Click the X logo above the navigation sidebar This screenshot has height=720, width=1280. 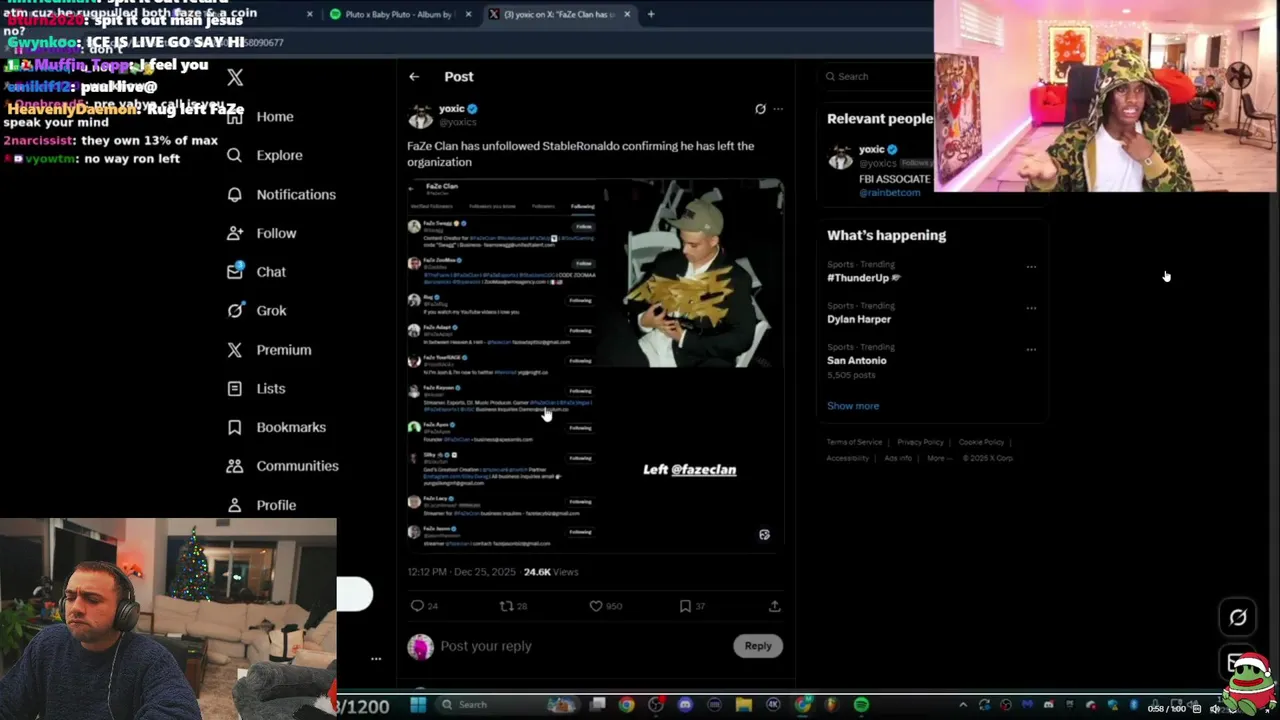pos(235,77)
